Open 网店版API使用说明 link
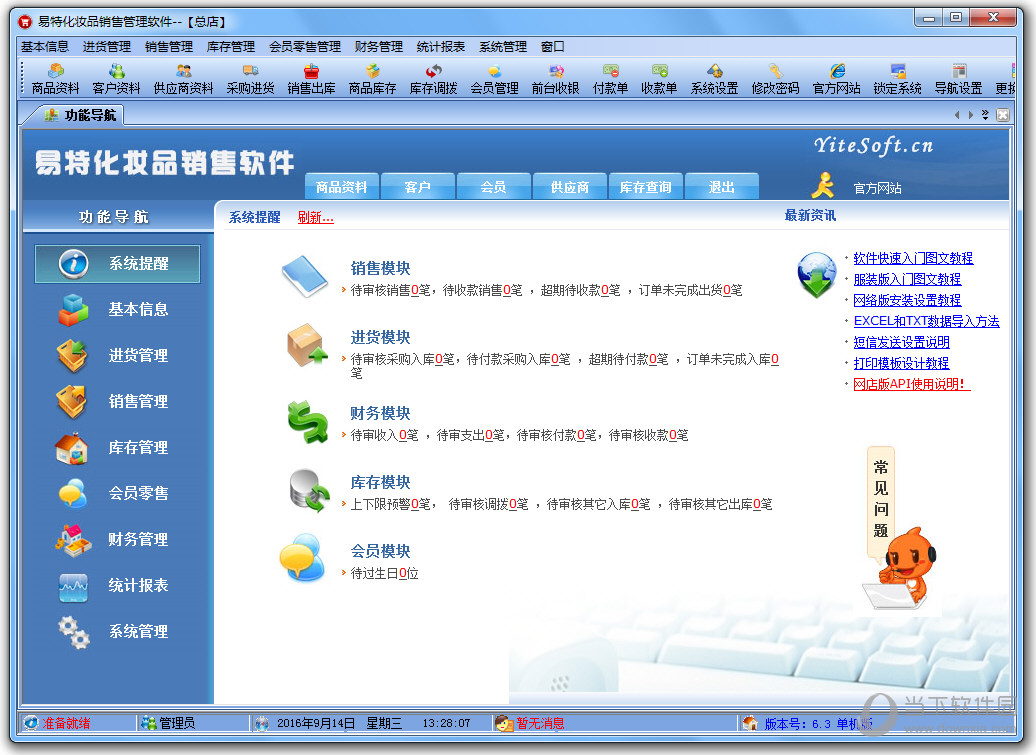The width and height of the screenshot is (1036, 755). 912,384
